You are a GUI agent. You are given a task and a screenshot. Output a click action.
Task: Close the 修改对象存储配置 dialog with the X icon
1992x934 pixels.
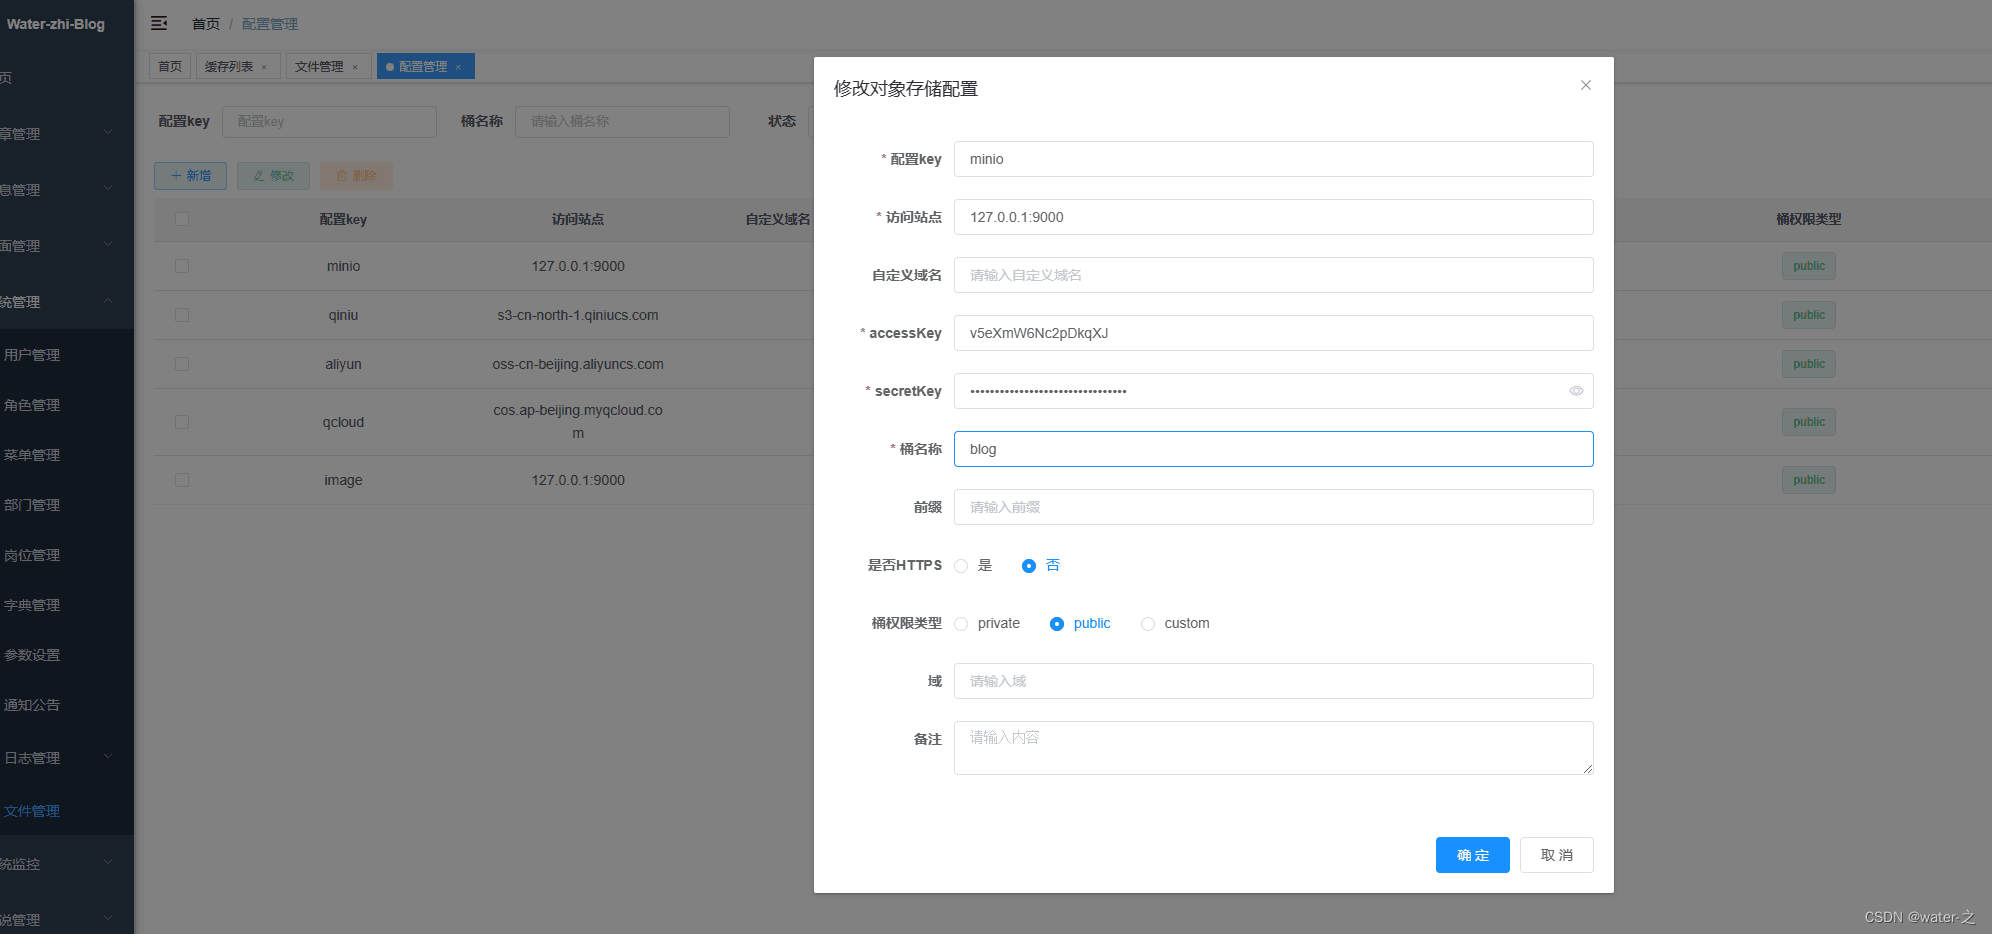(x=1585, y=85)
